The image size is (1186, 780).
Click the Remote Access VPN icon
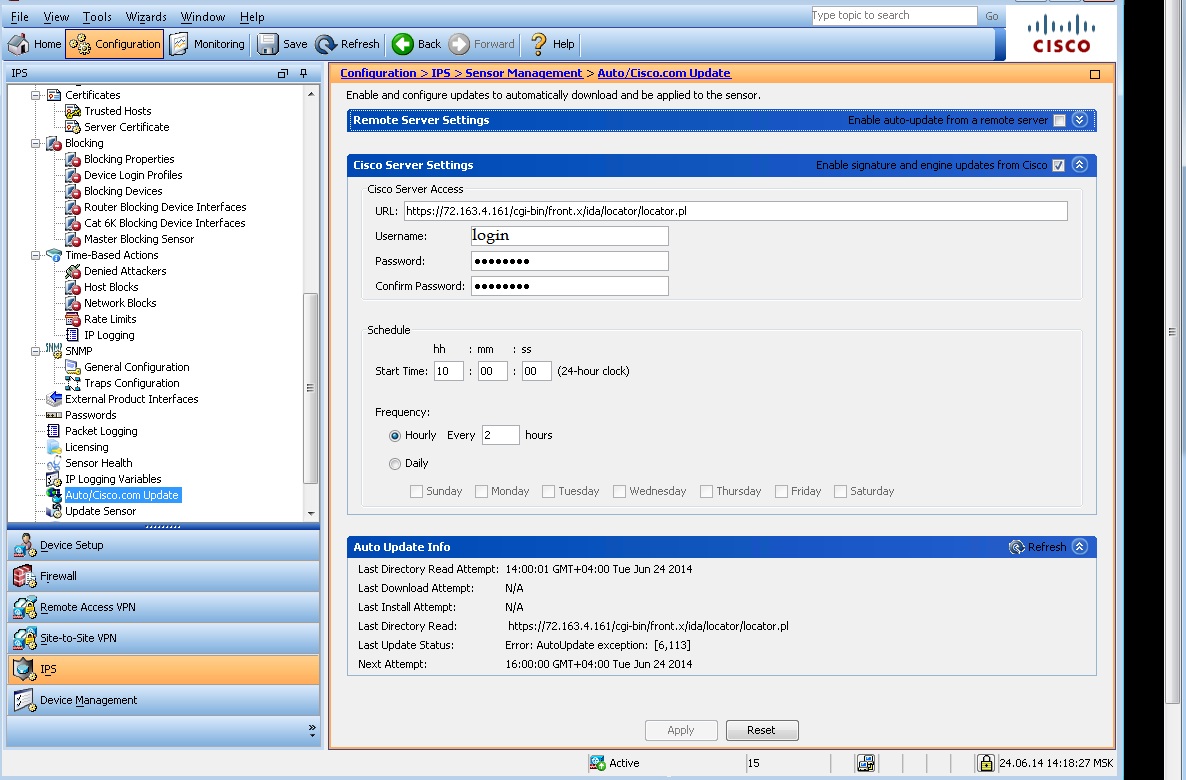[x=24, y=607]
